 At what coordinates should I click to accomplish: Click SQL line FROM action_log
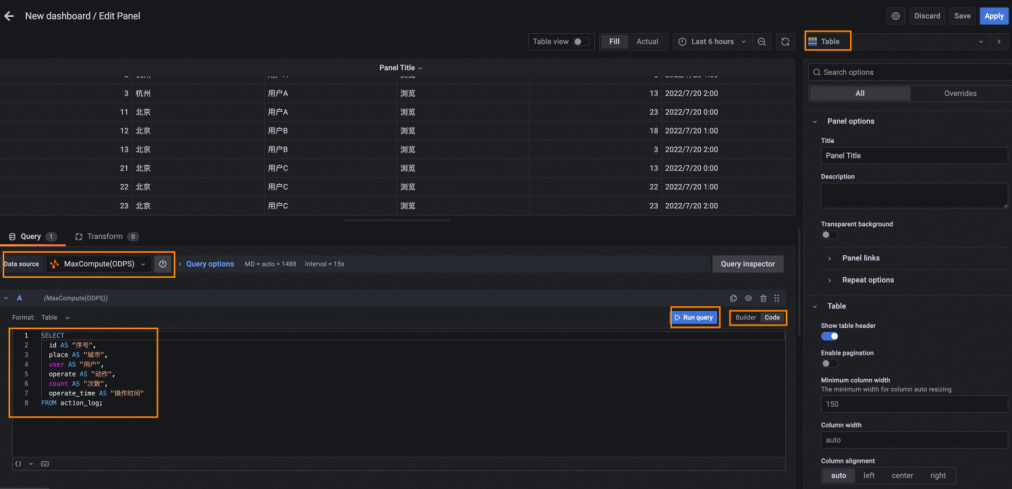(x=72, y=403)
